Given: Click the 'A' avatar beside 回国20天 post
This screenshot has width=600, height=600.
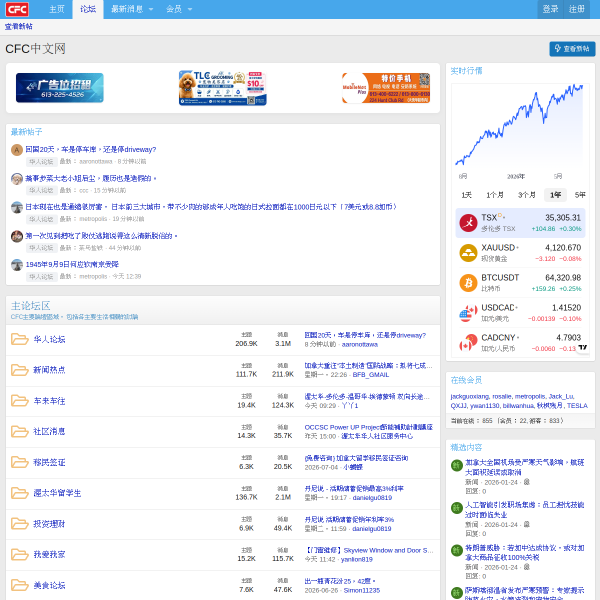Looking at the screenshot, I should coord(16,150).
